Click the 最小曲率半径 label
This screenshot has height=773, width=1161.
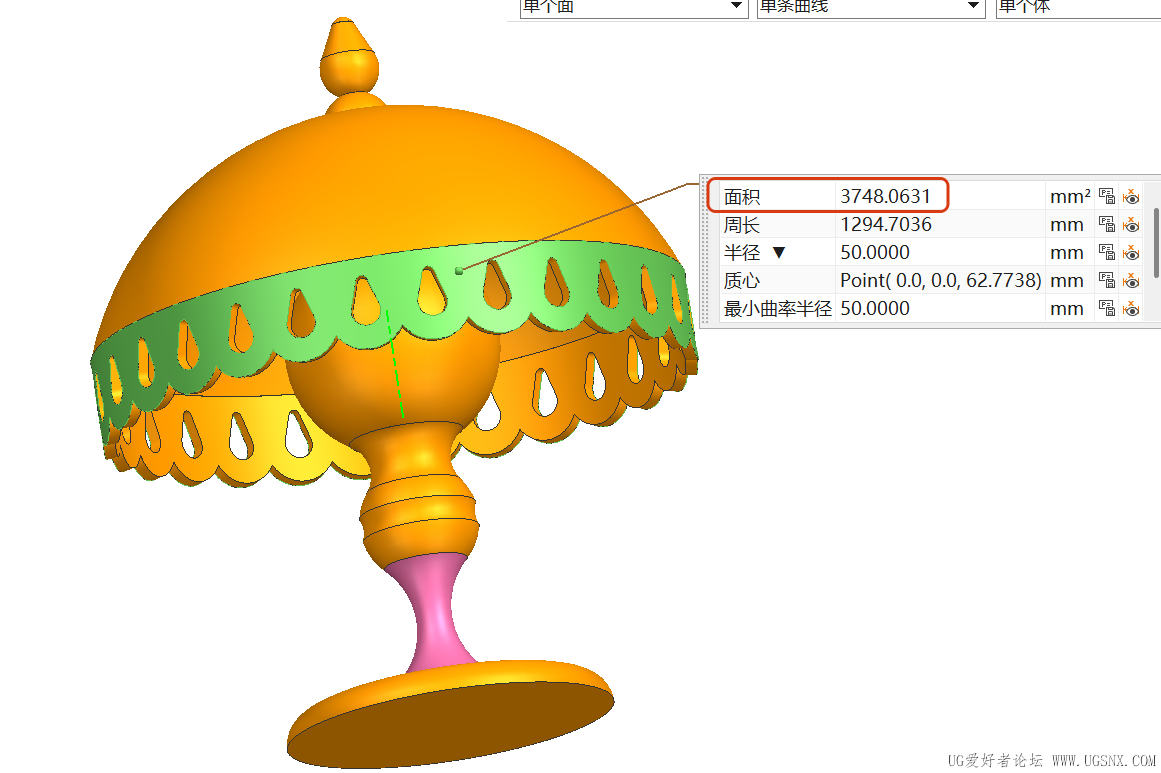point(777,309)
